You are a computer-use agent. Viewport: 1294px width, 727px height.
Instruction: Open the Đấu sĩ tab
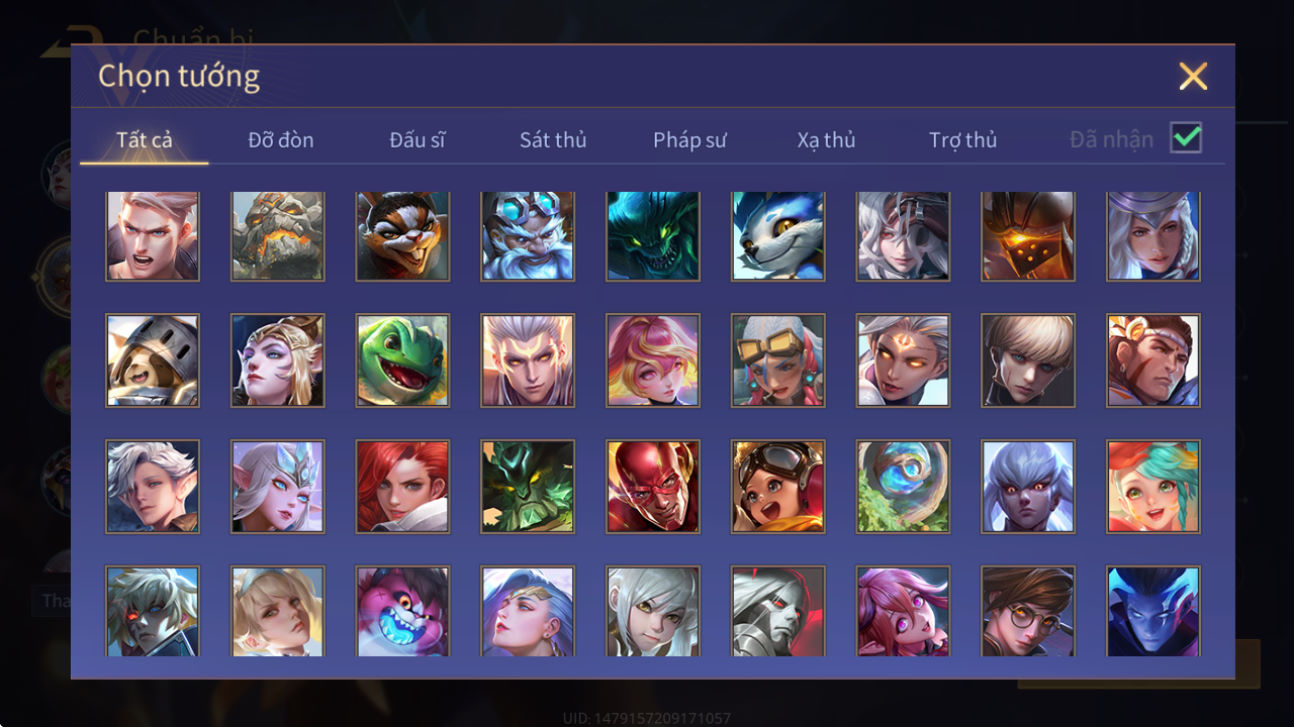[417, 140]
